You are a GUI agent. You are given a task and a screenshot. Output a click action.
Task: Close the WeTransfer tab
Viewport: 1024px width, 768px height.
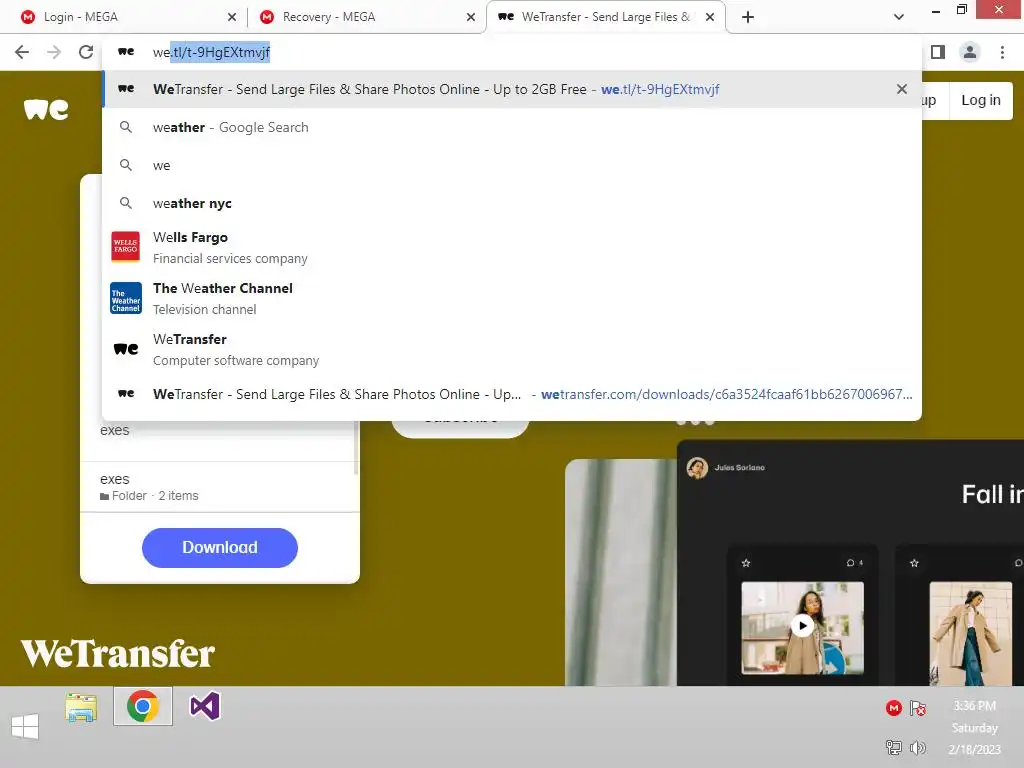pos(710,17)
